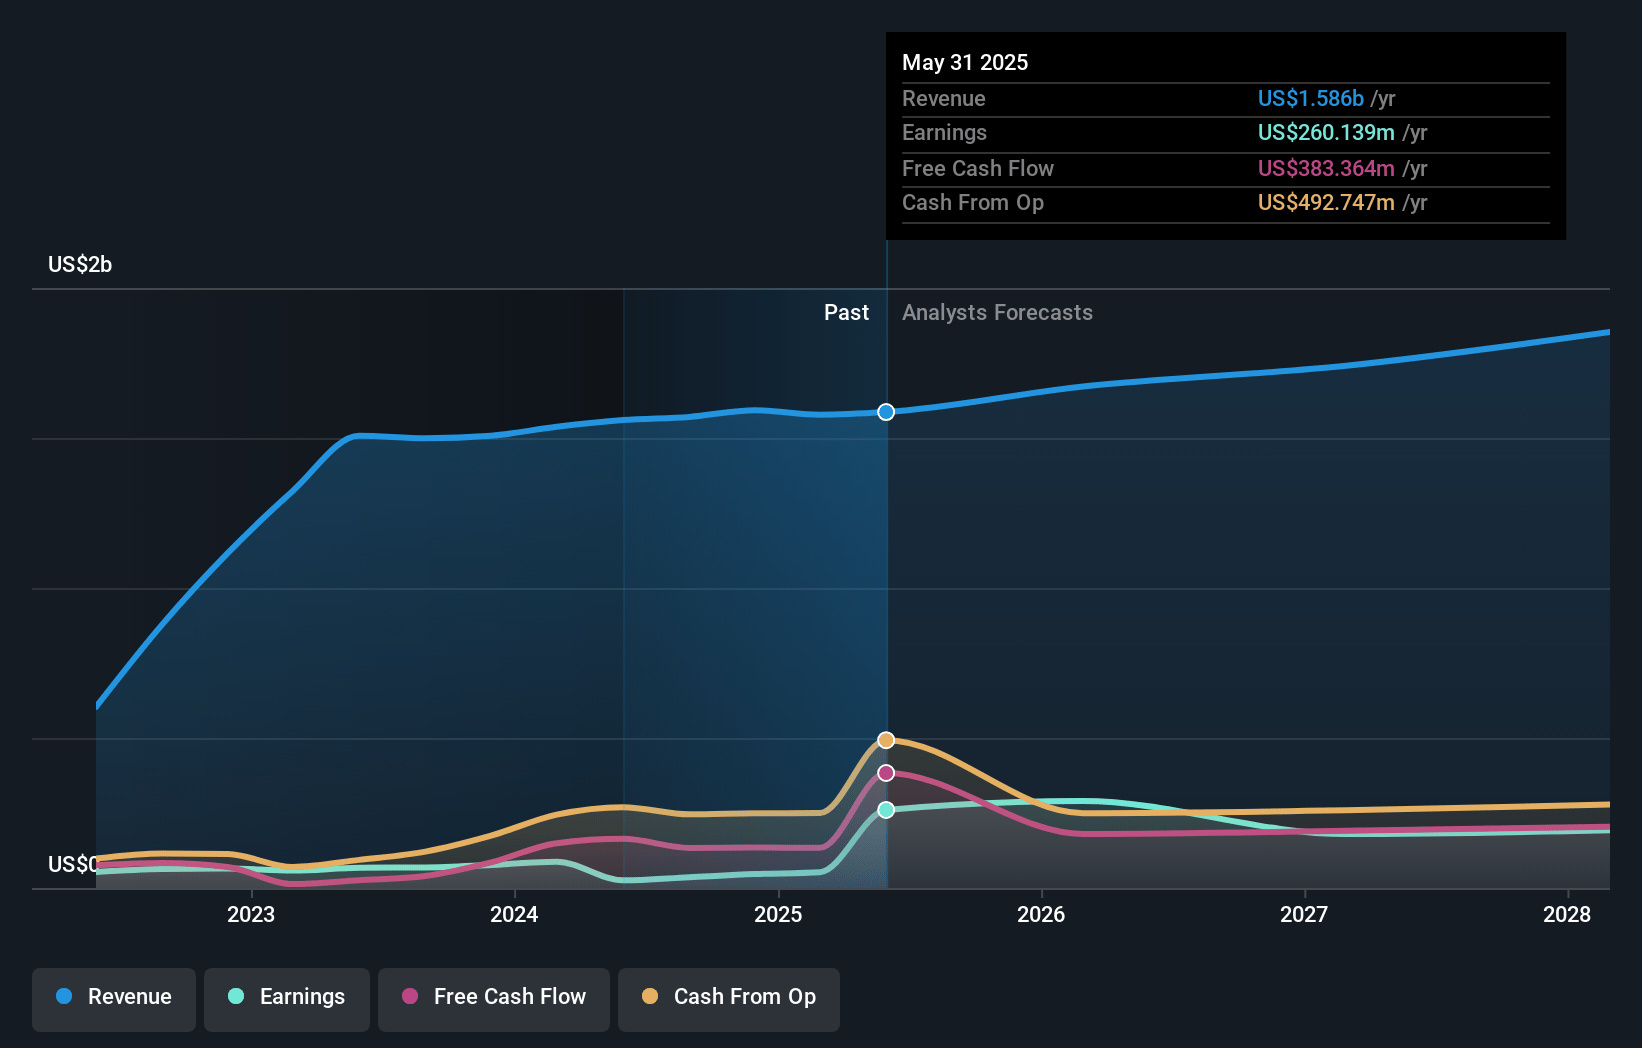The image size is (1642, 1048).
Task: Click the 2023 x-axis label
Action: point(251,914)
